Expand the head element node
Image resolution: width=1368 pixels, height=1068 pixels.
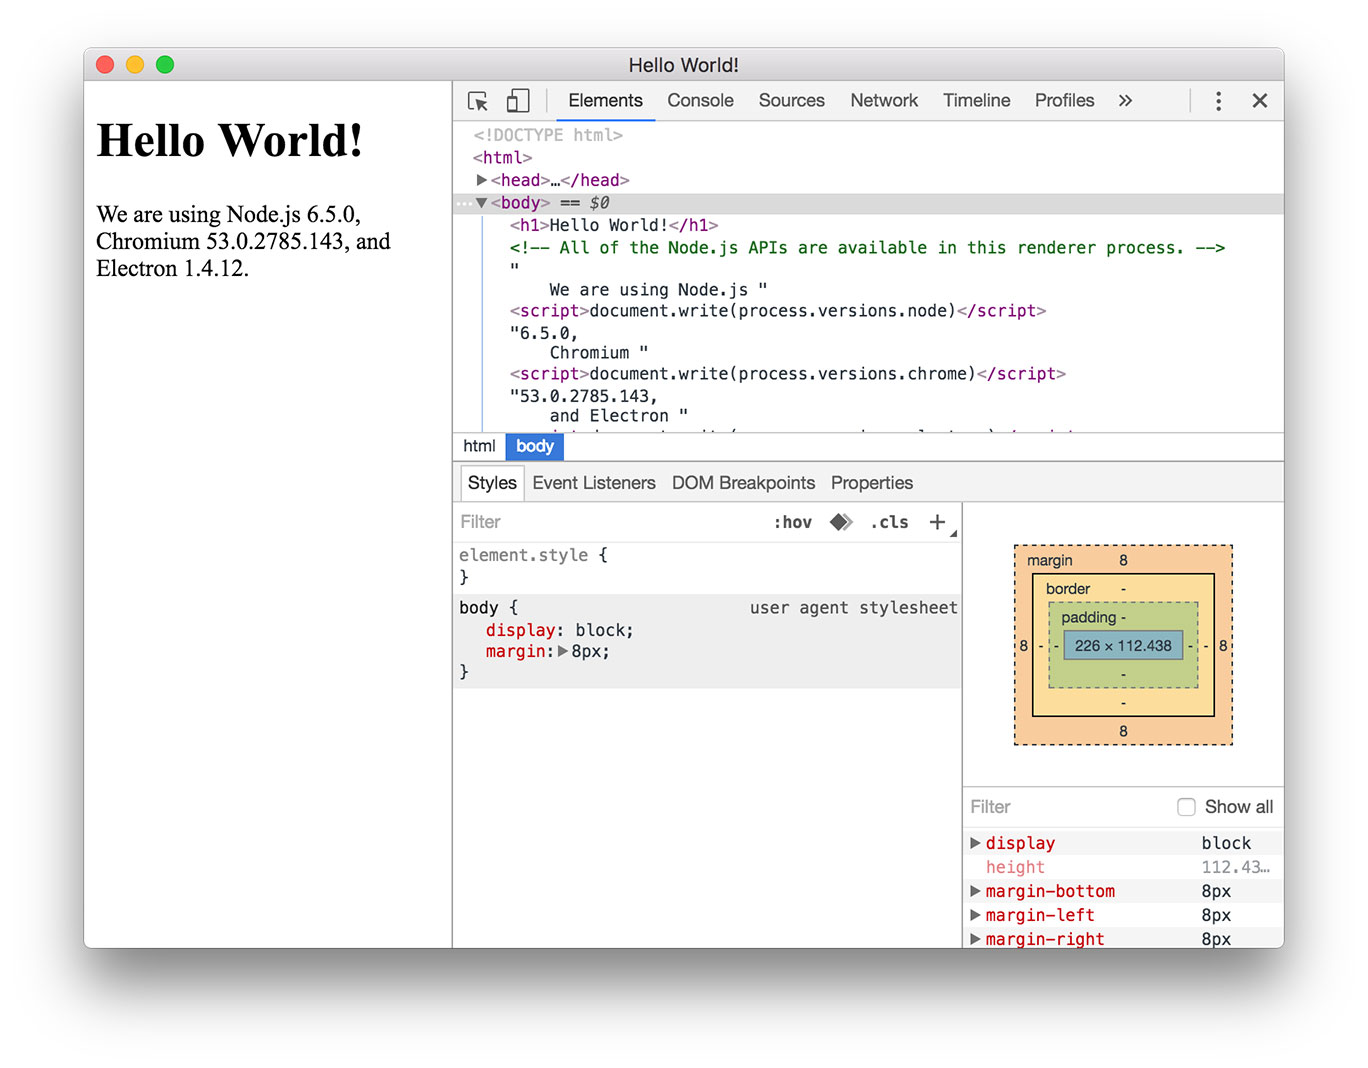482,180
